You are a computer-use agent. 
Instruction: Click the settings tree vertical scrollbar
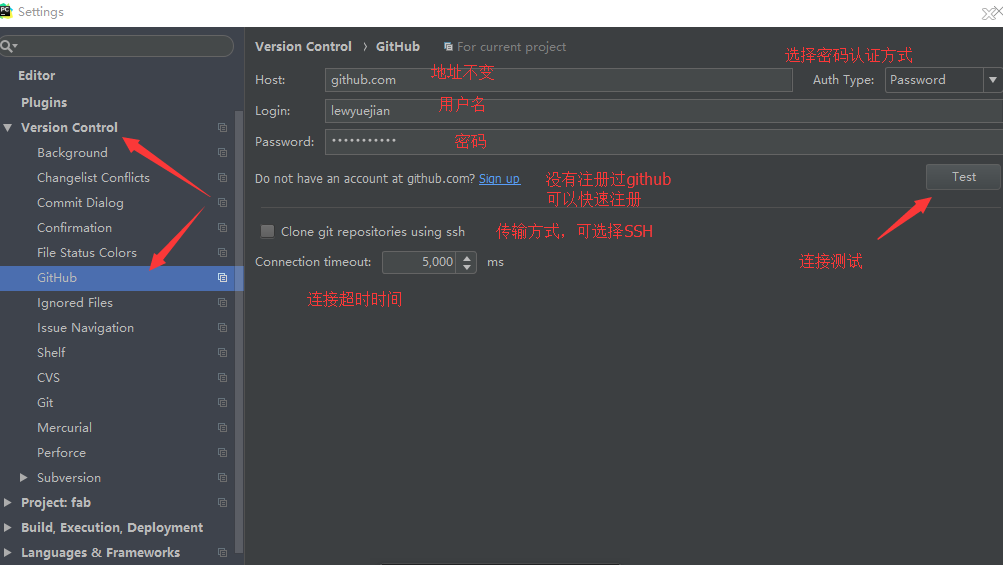[x=239, y=331]
